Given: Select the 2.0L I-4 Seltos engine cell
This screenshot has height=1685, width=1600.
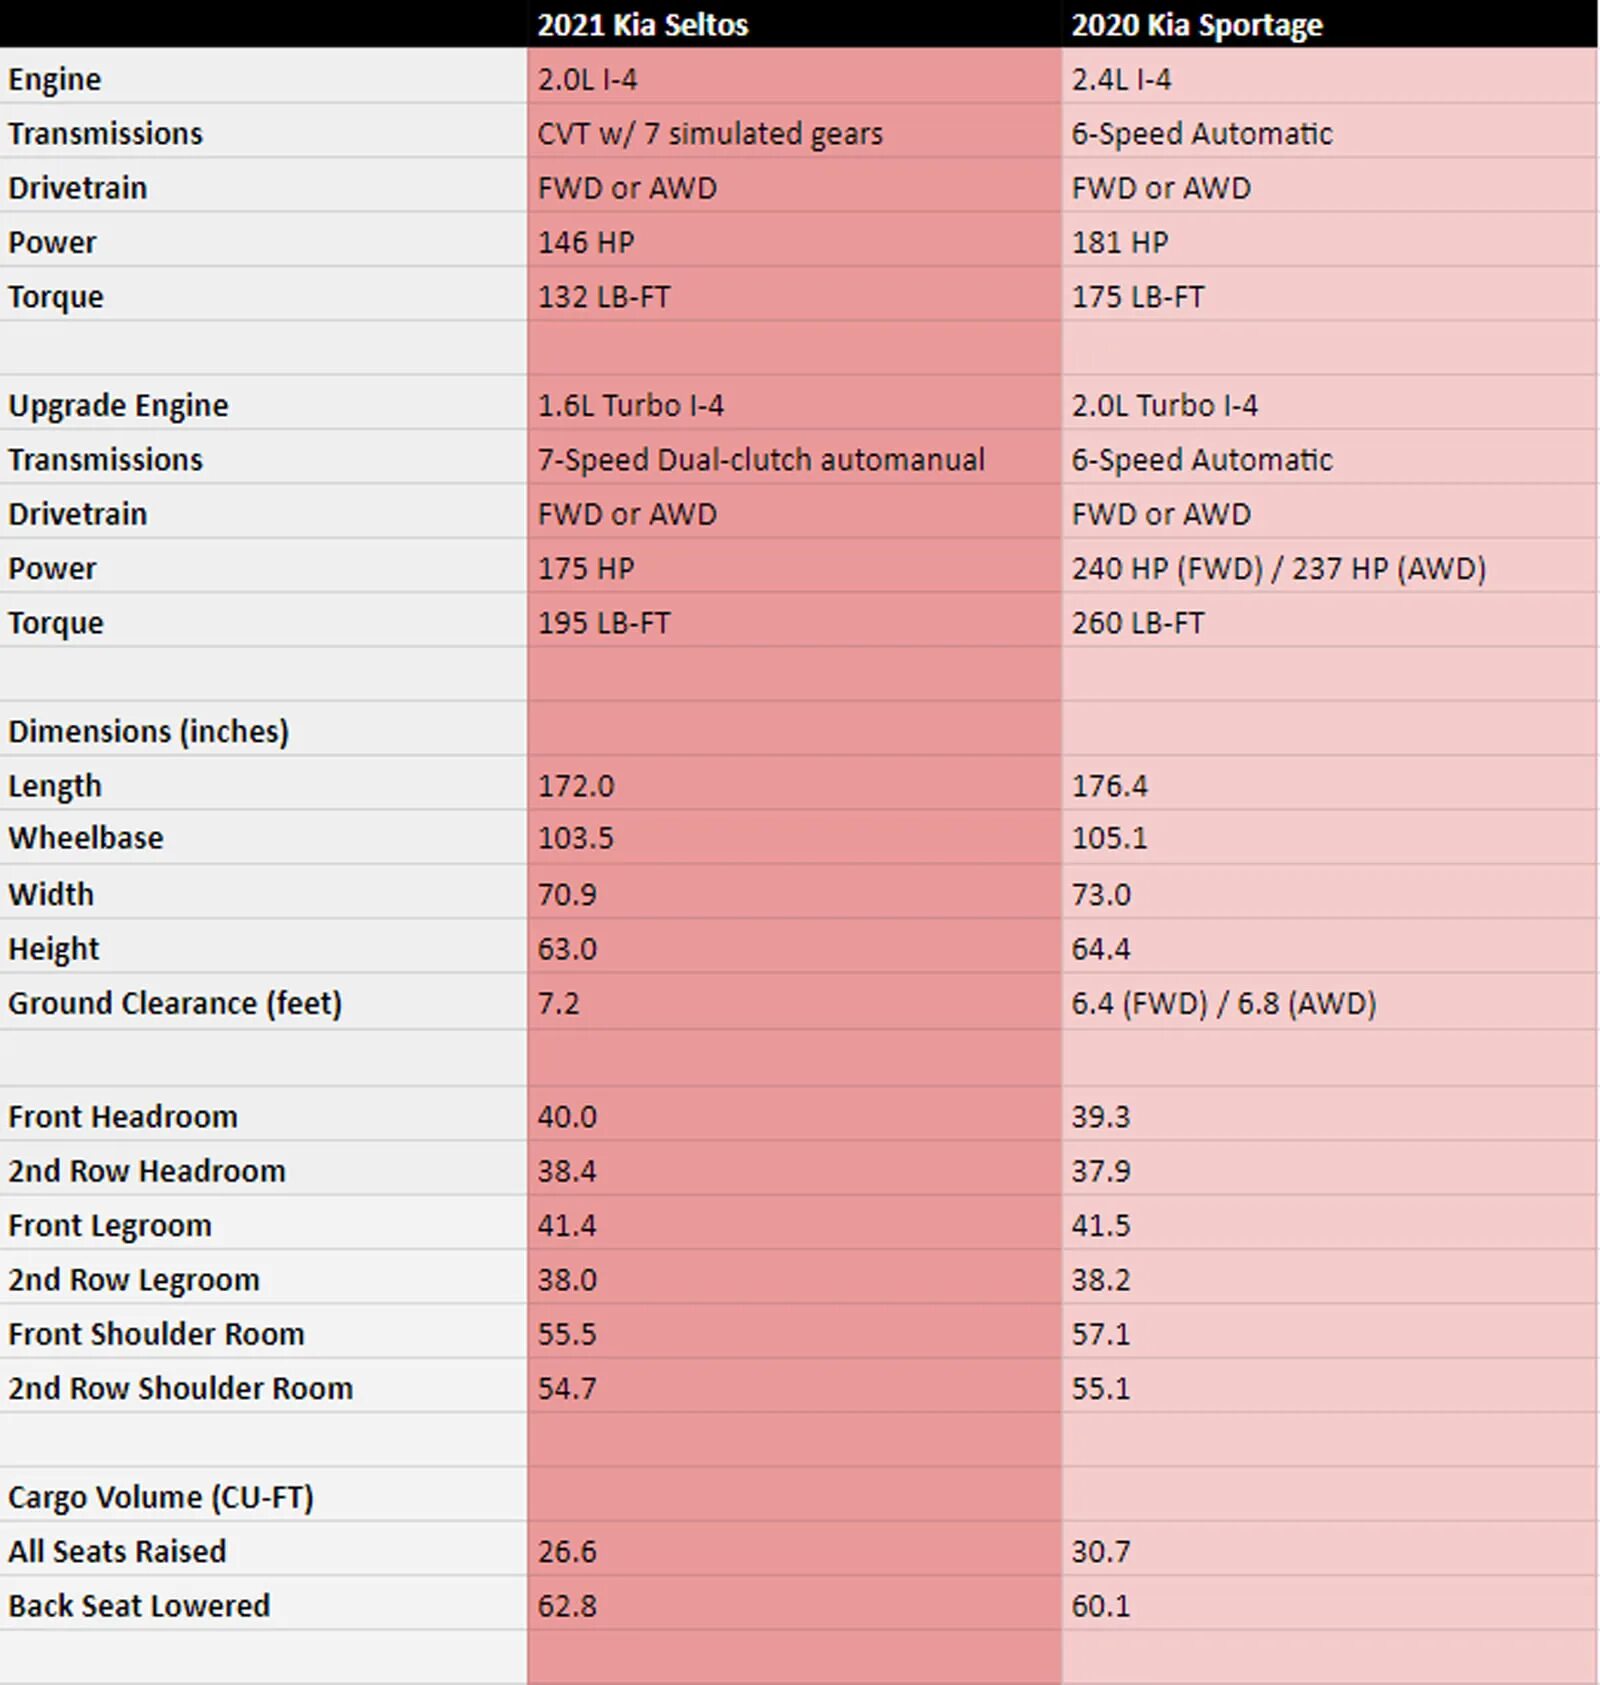Looking at the screenshot, I should [794, 78].
